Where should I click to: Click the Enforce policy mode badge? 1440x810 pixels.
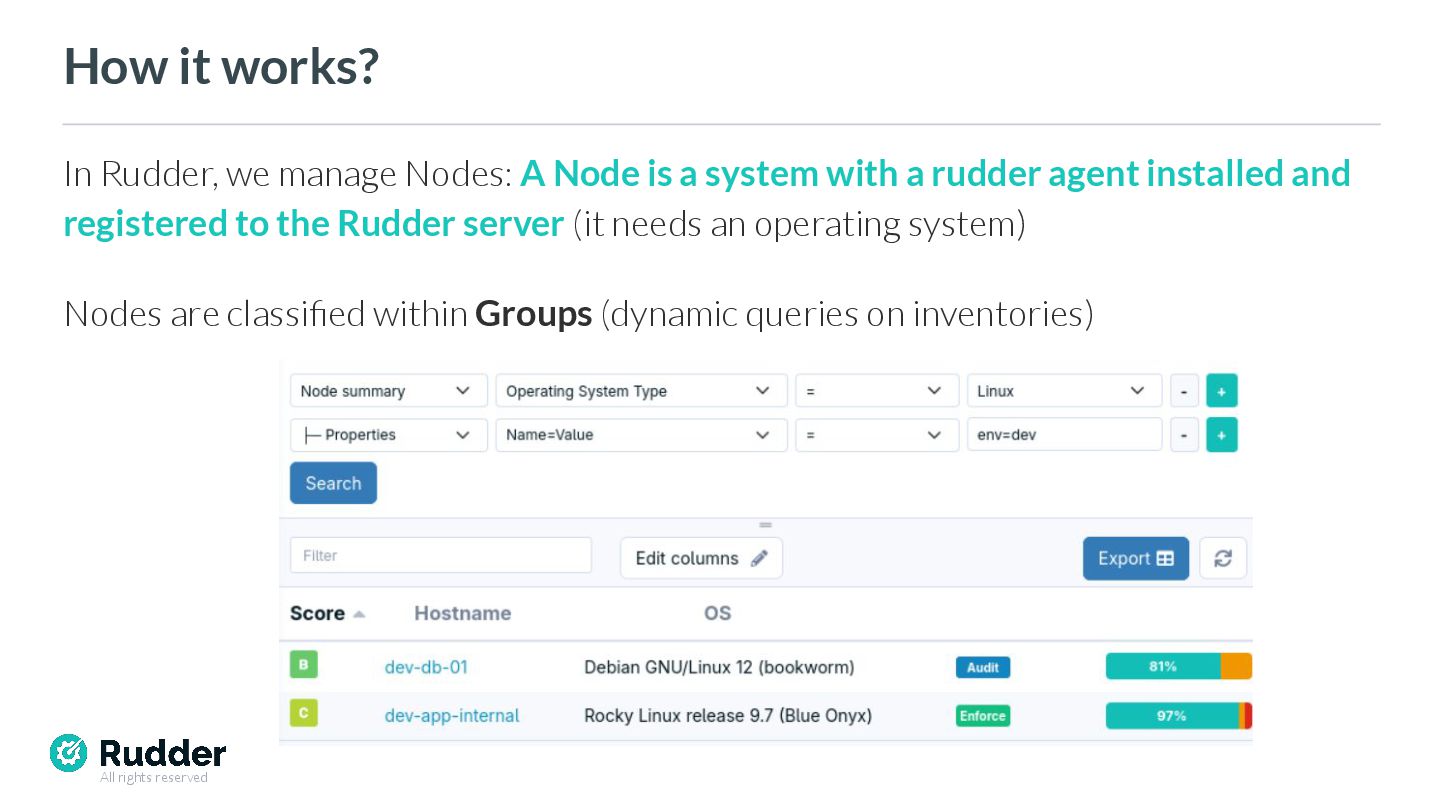coord(982,716)
